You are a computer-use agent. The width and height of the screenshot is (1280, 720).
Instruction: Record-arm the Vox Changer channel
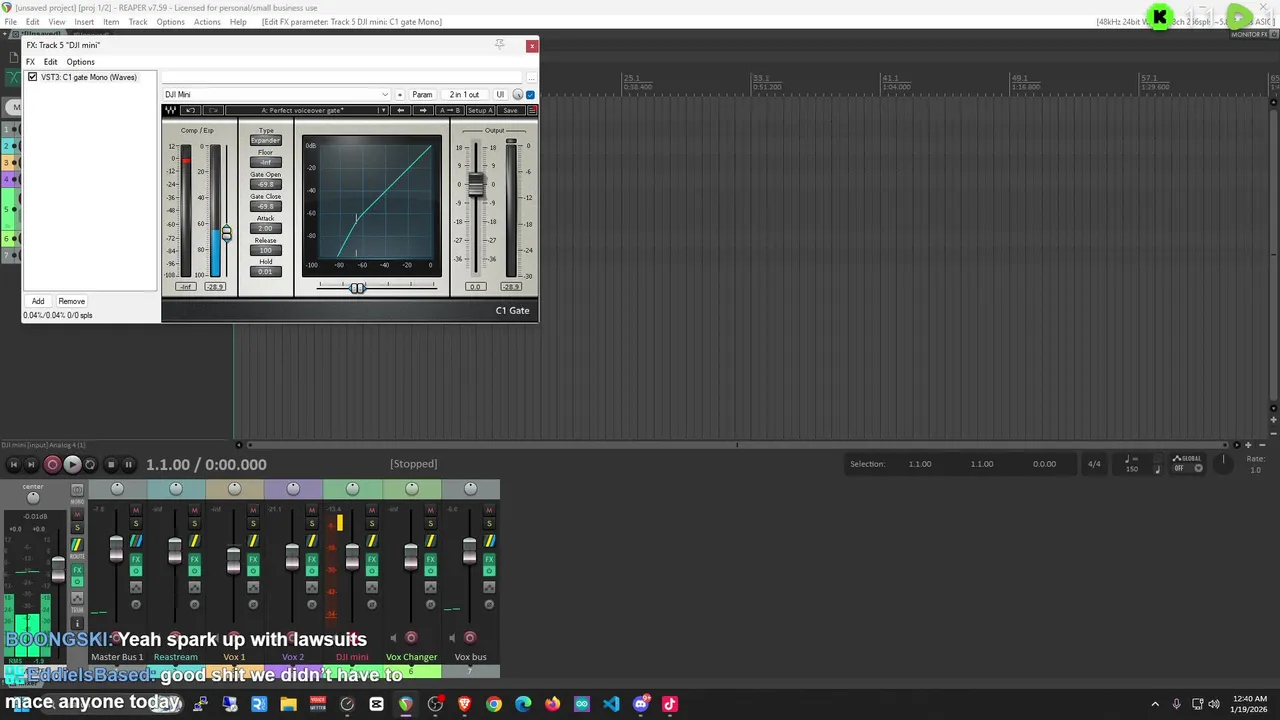pyautogui.click(x=411, y=637)
